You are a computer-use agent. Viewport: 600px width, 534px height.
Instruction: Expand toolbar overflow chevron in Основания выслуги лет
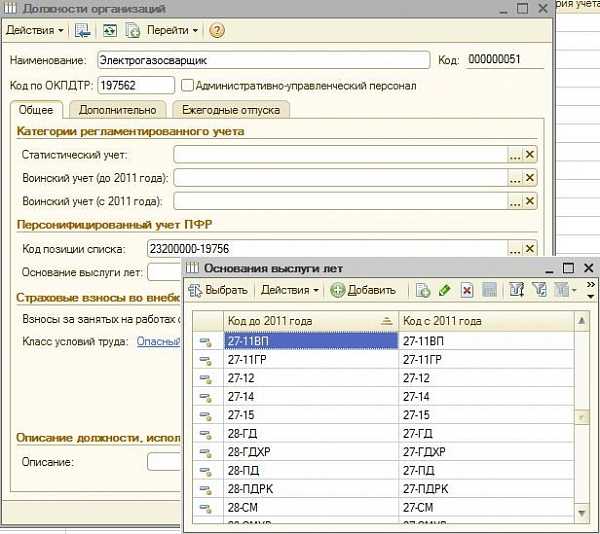pos(590,290)
